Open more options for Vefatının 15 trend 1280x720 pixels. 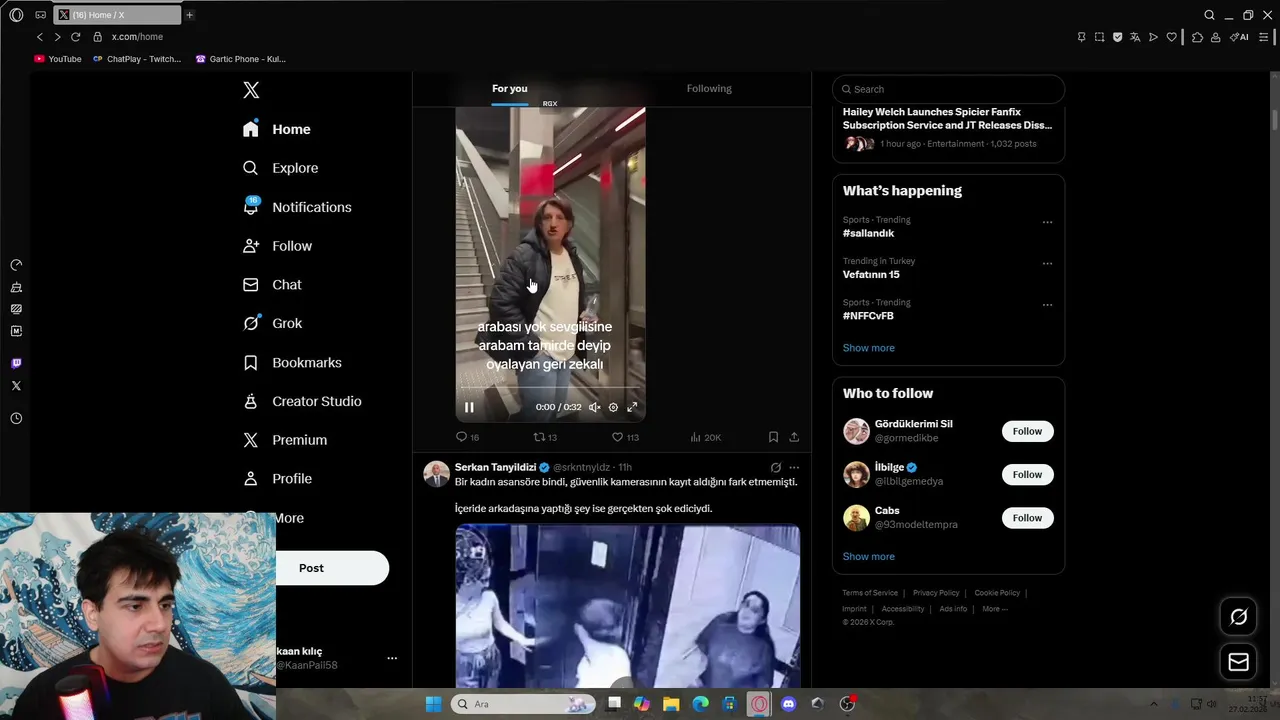pyautogui.click(x=1047, y=264)
